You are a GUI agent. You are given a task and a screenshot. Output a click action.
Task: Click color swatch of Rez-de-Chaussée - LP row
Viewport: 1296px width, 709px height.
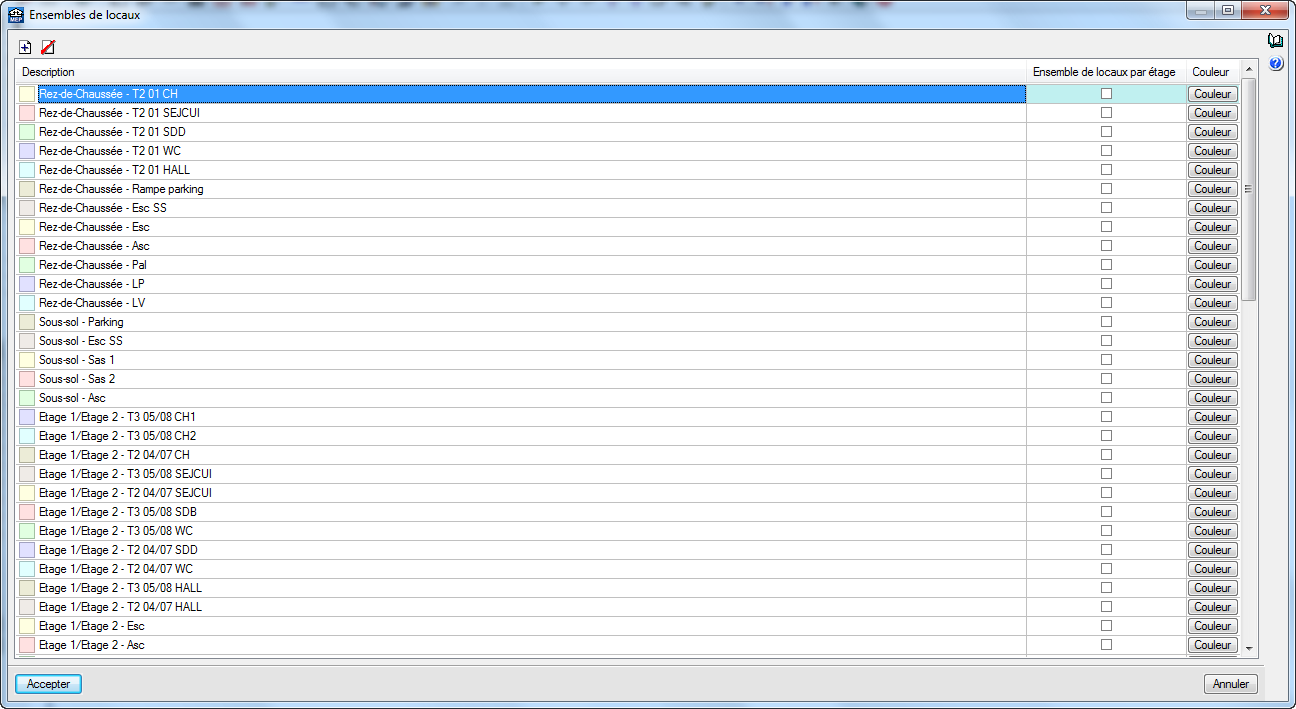click(27, 284)
